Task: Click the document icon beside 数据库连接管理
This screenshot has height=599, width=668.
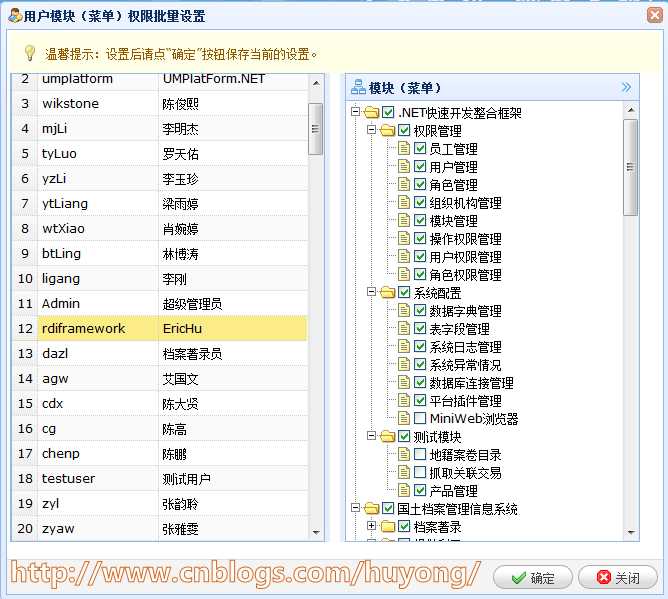Action: 404,382
